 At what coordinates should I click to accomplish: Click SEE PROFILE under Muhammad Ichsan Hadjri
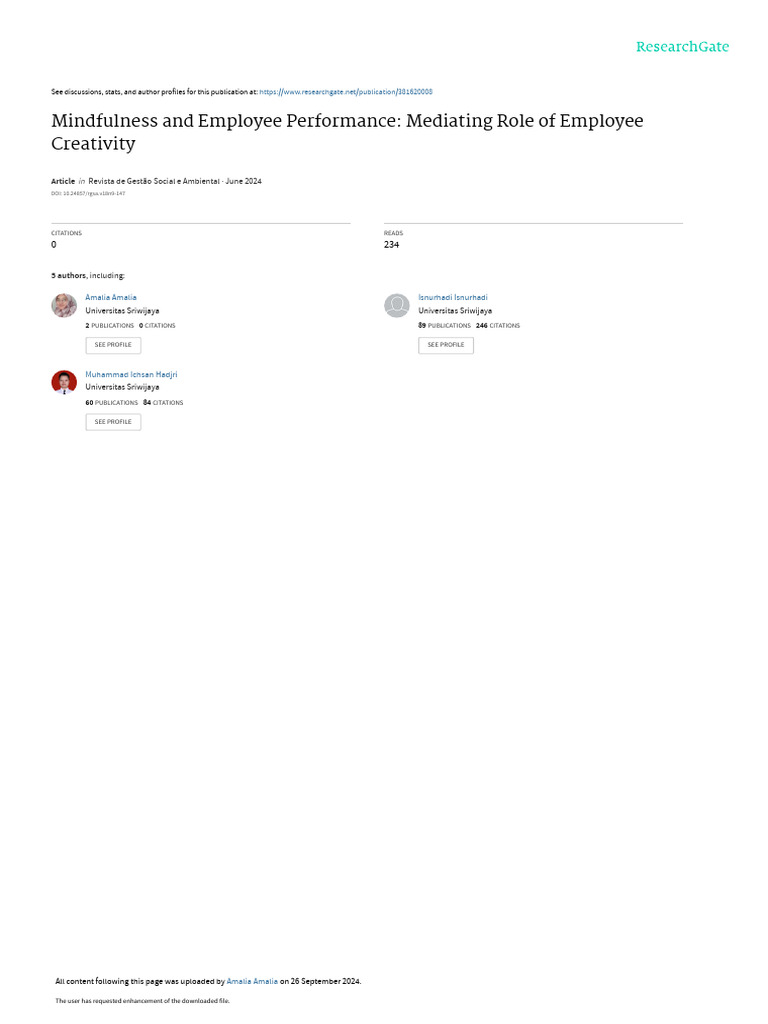click(x=113, y=422)
